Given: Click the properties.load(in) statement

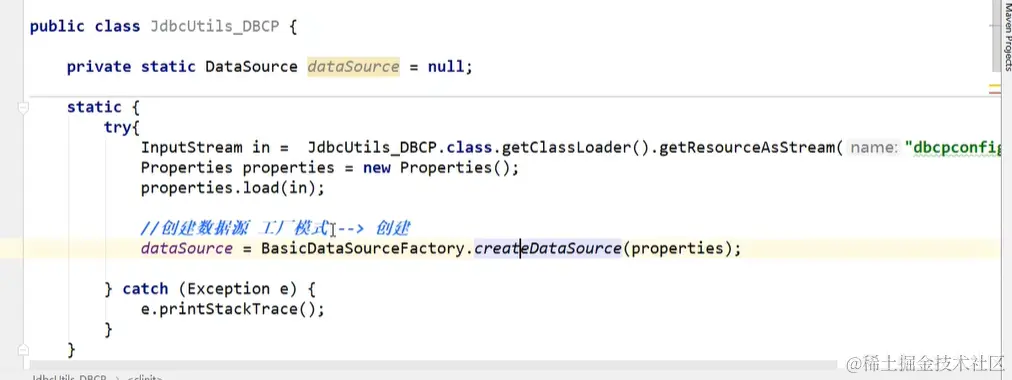Looking at the screenshot, I should tap(233, 188).
